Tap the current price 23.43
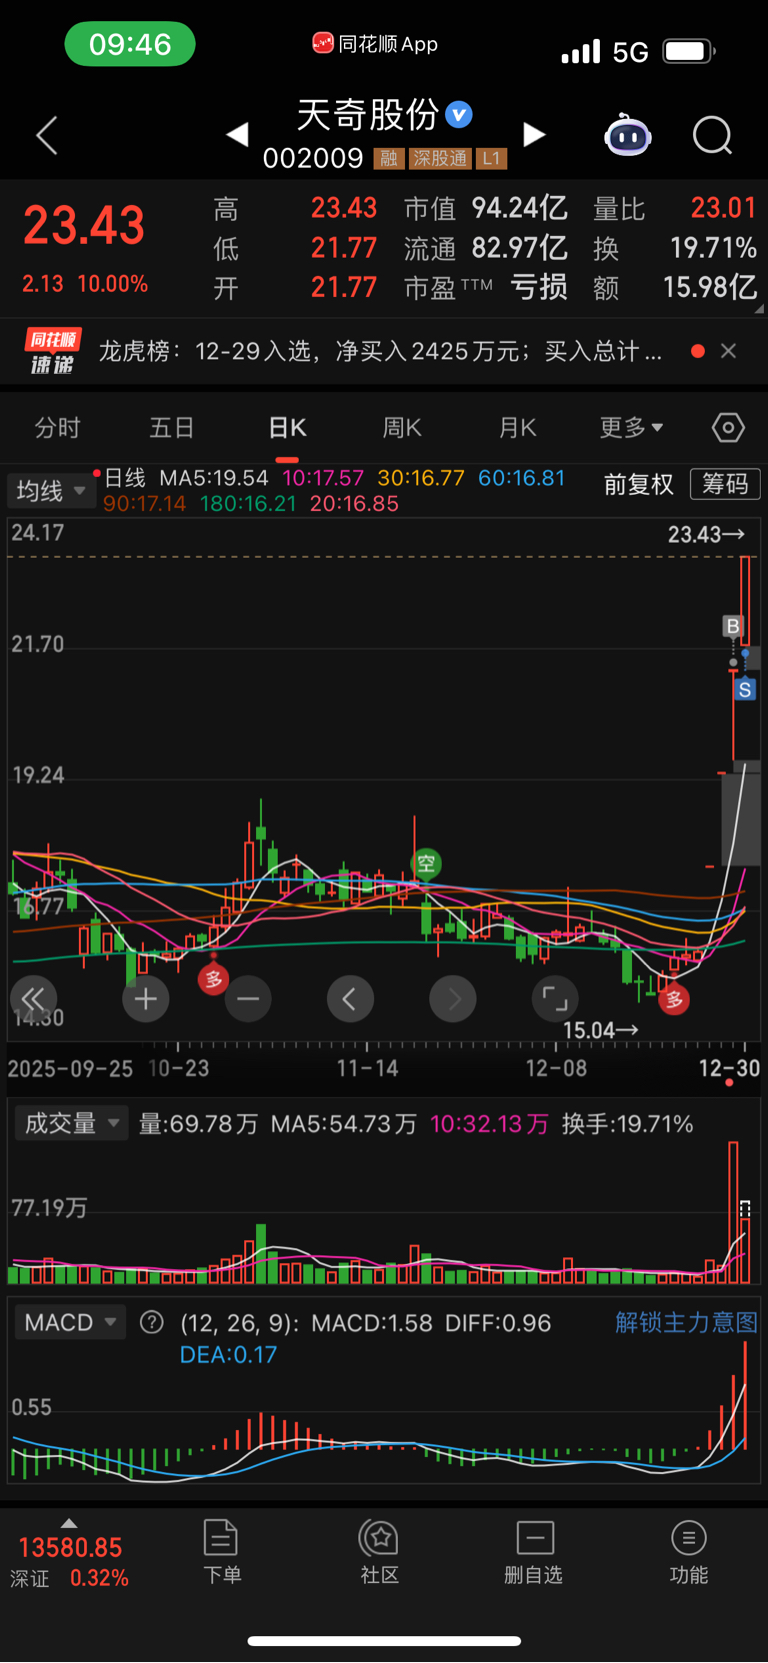This screenshot has width=768, height=1663. point(84,225)
